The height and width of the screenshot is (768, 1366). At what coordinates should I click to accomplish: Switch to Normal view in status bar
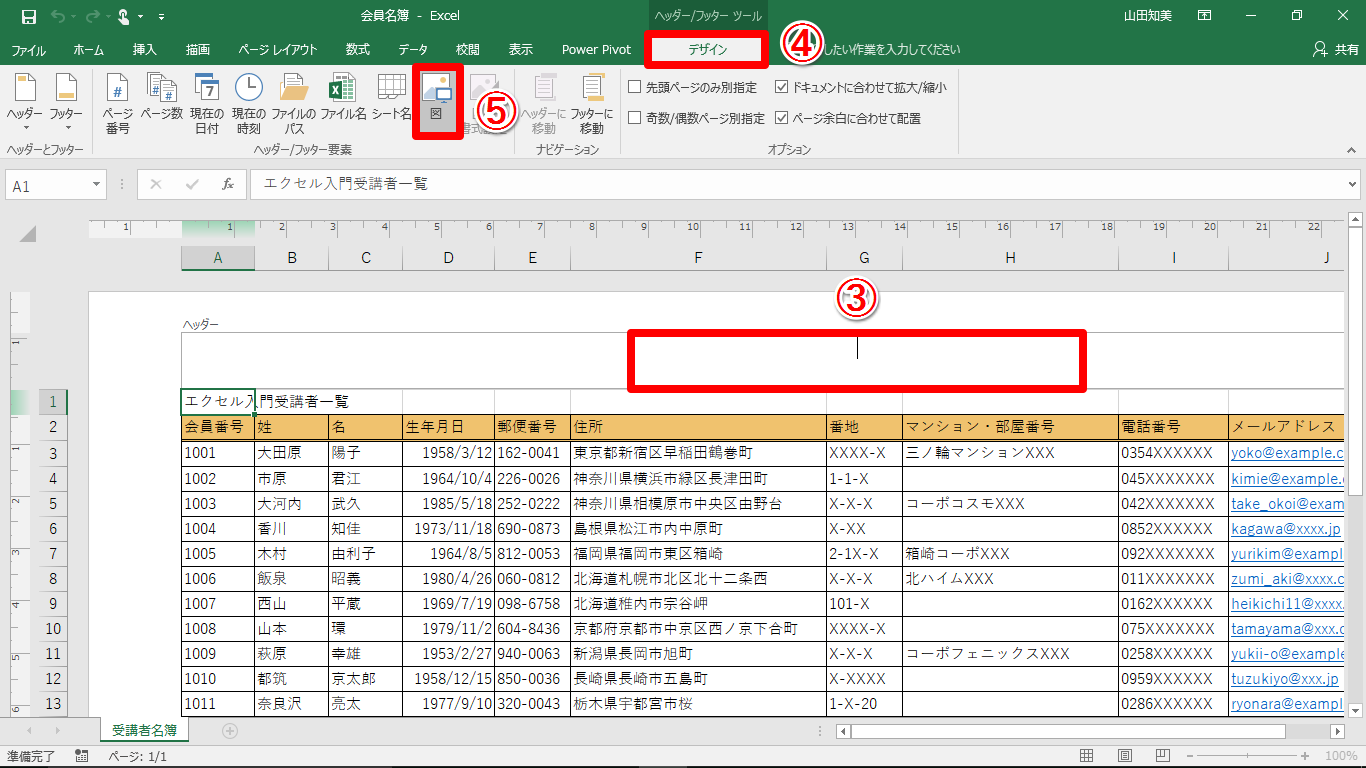tap(1089, 756)
